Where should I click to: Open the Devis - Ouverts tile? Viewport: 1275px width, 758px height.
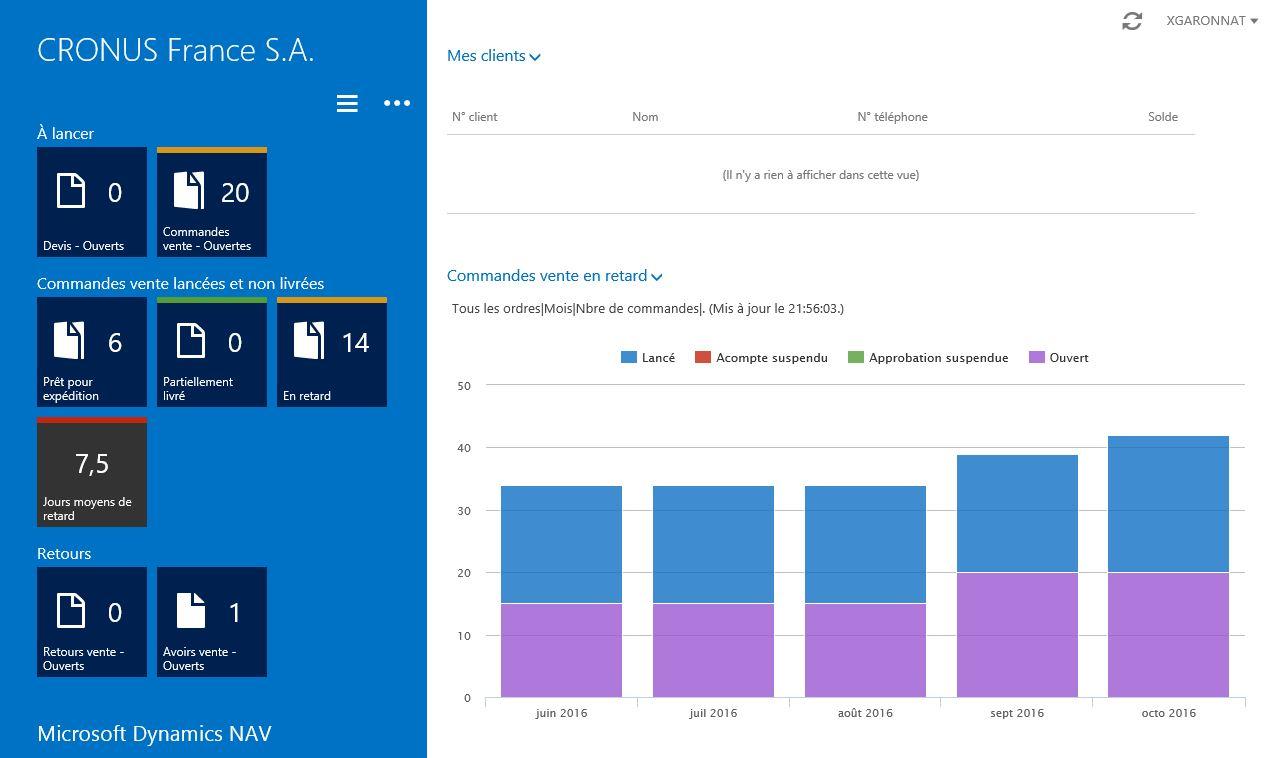tap(92, 202)
